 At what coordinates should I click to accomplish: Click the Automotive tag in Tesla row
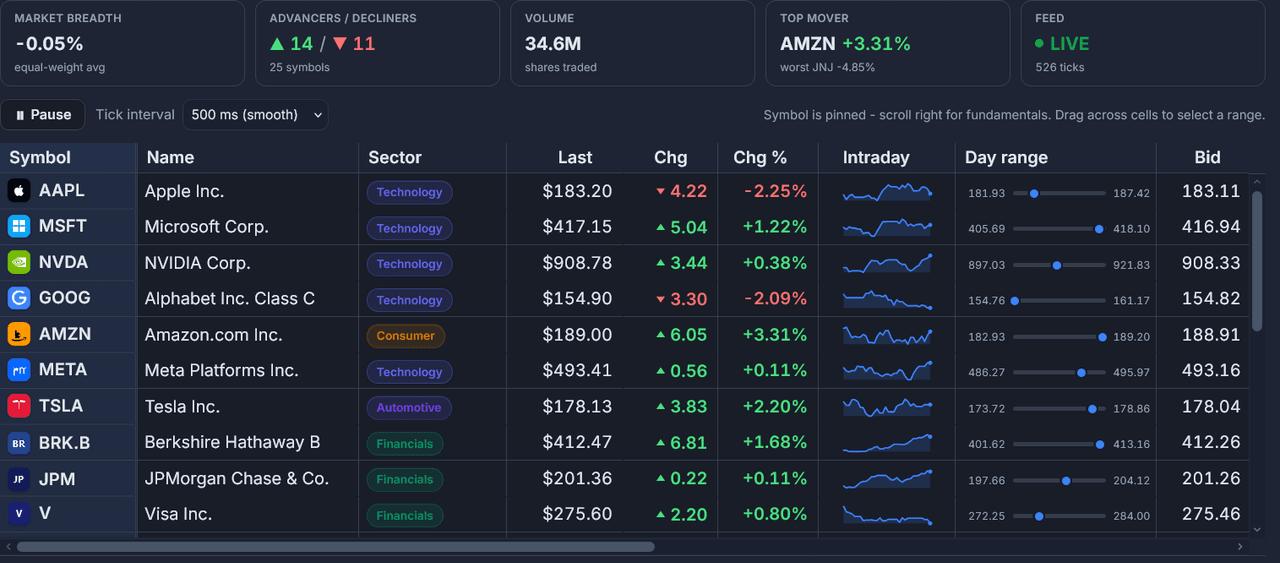point(409,408)
